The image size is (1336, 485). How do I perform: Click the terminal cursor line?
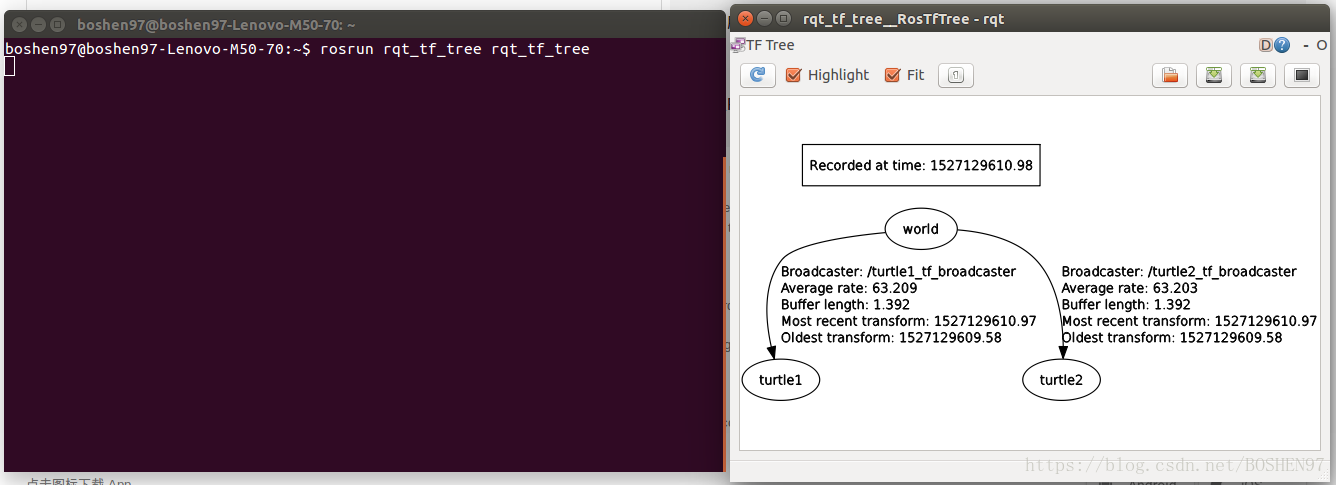[x=10, y=66]
